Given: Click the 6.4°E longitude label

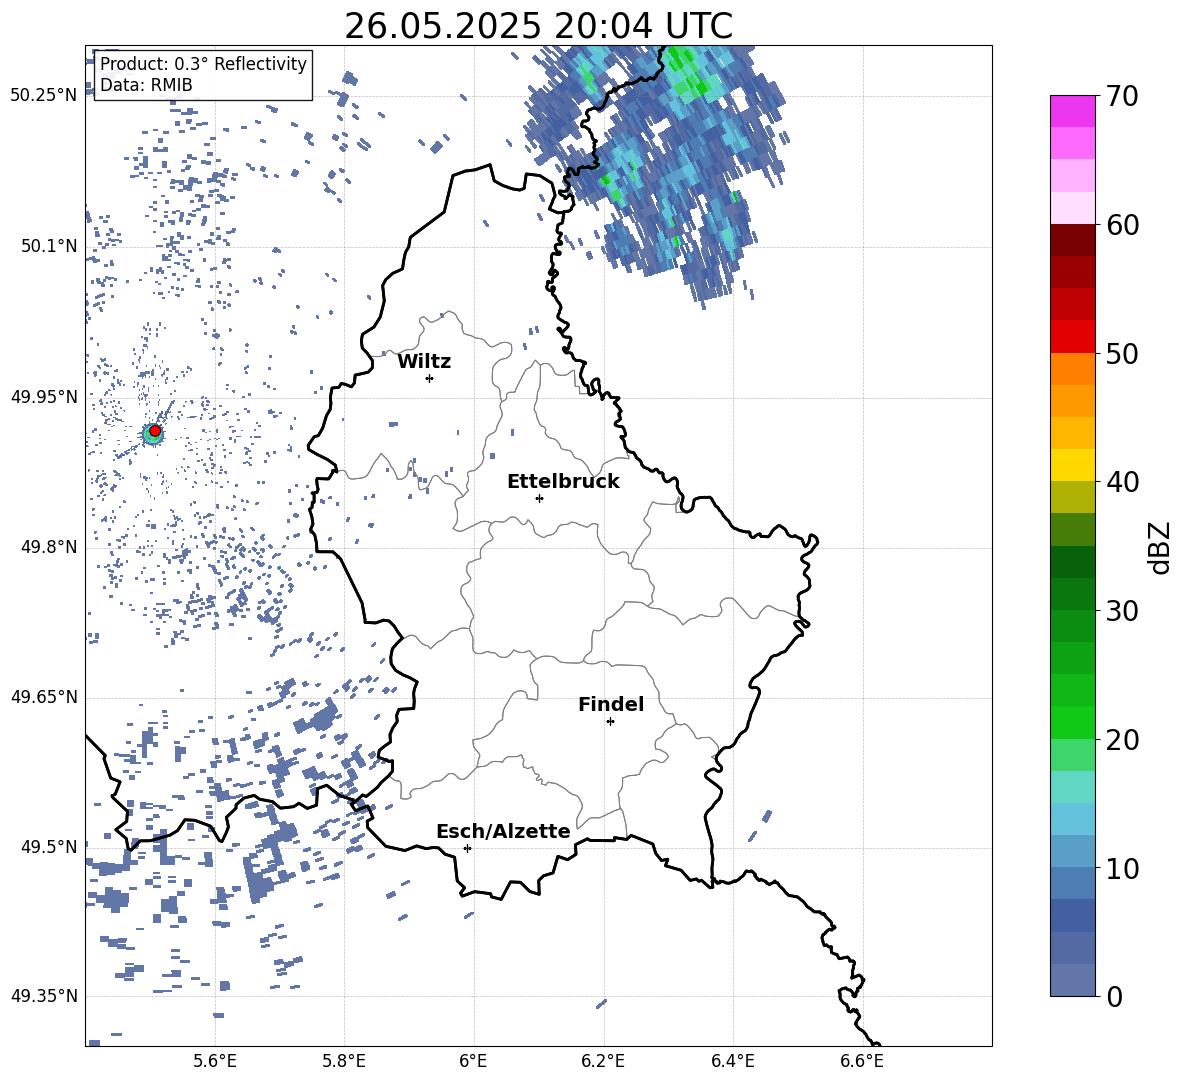Looking at the screenshot, I should coord(732,1061).
